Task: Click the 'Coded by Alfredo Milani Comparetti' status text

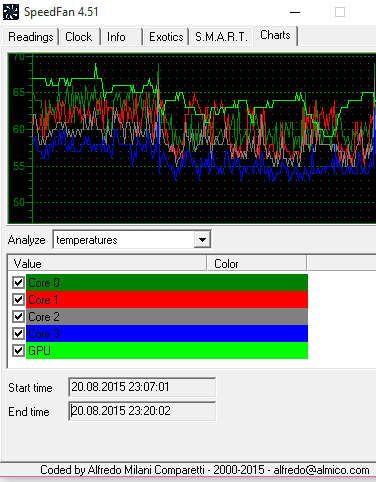Action: pyautogui.click(x=122, y=470)
